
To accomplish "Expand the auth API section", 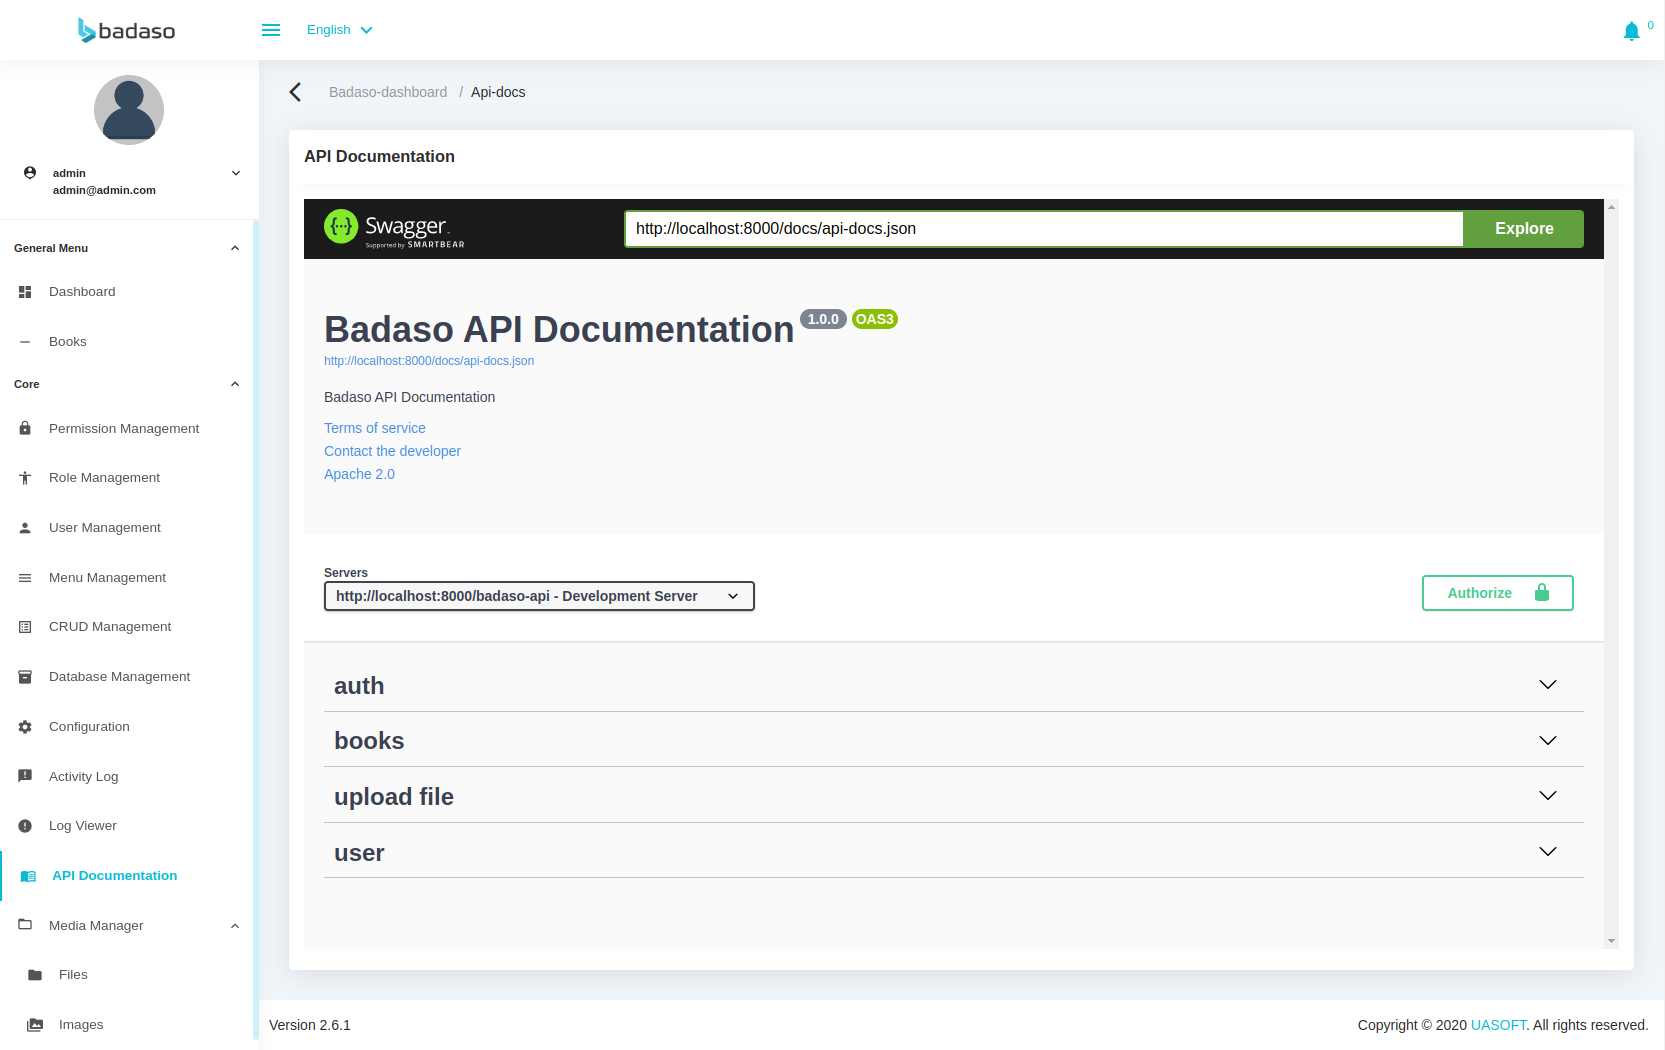I will [953, 685].
